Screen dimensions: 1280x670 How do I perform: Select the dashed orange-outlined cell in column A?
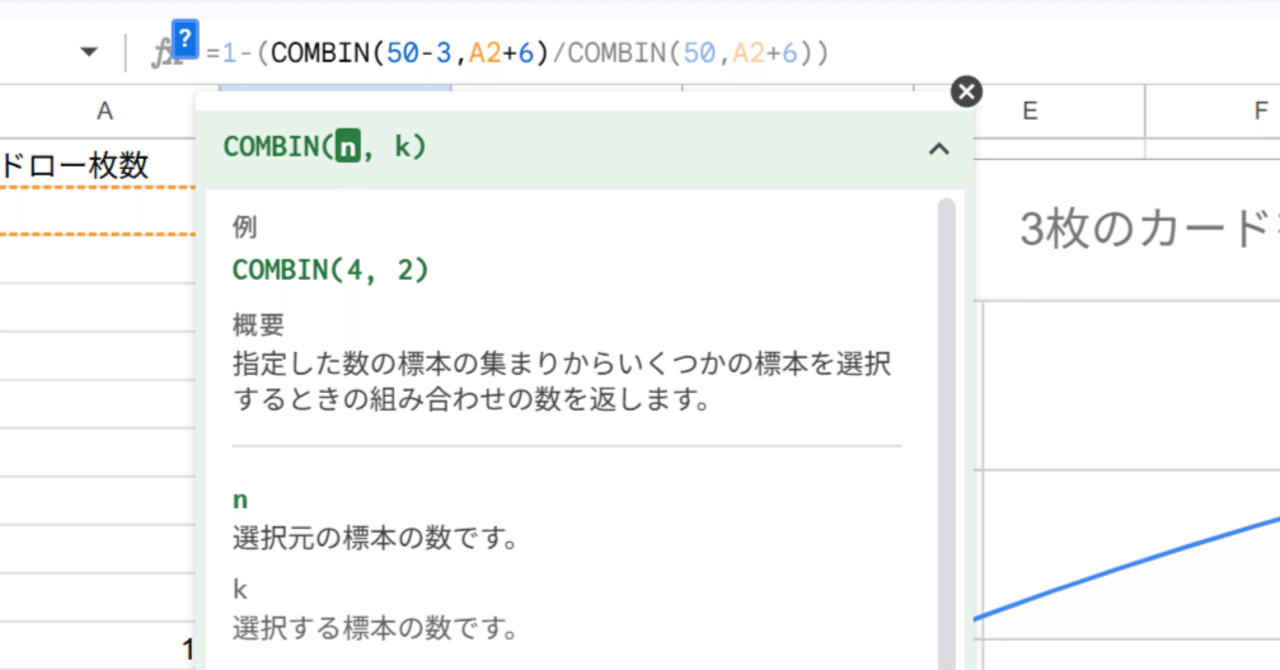pos(98,210)
